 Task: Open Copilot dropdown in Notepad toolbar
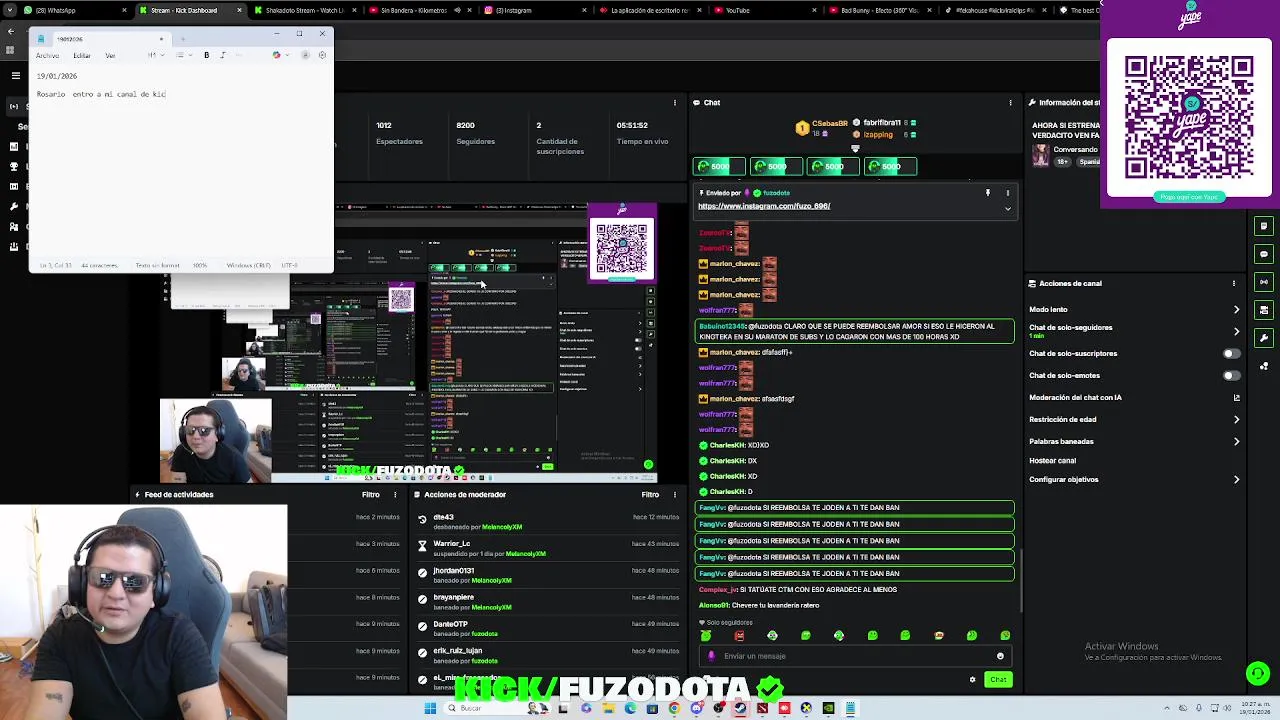(278, 55)
